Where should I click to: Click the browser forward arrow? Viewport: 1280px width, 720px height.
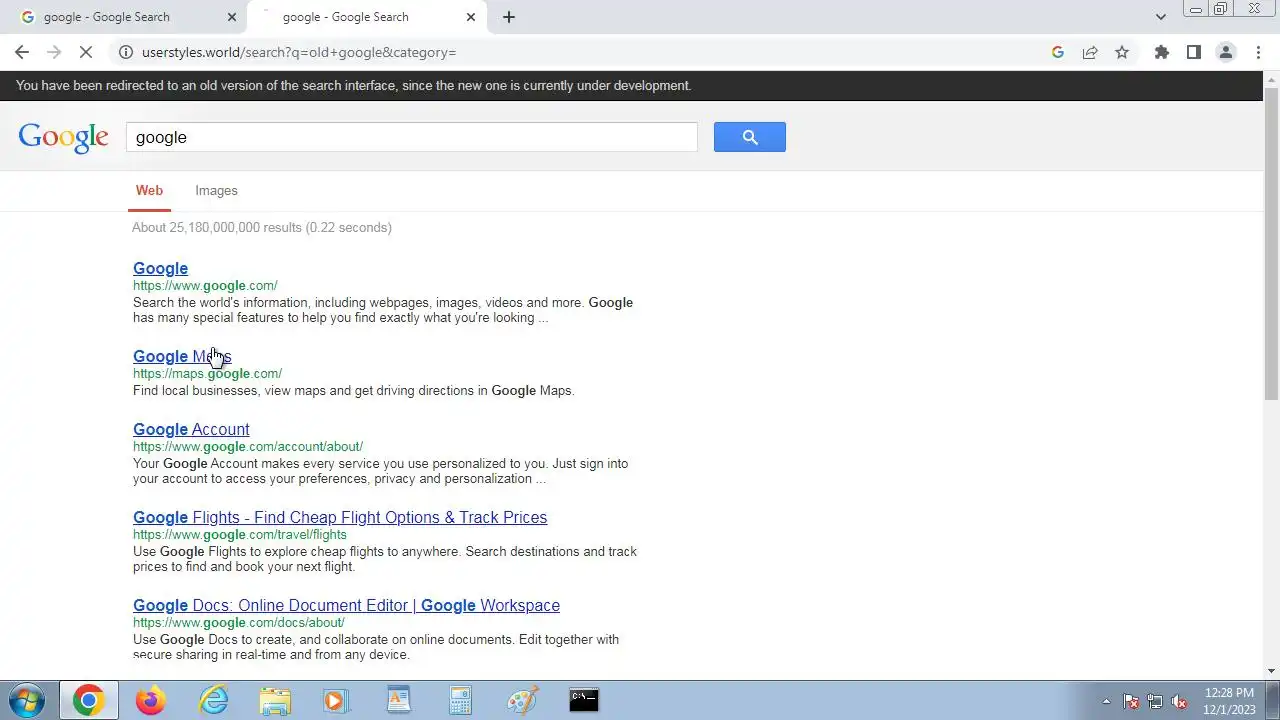54,52
